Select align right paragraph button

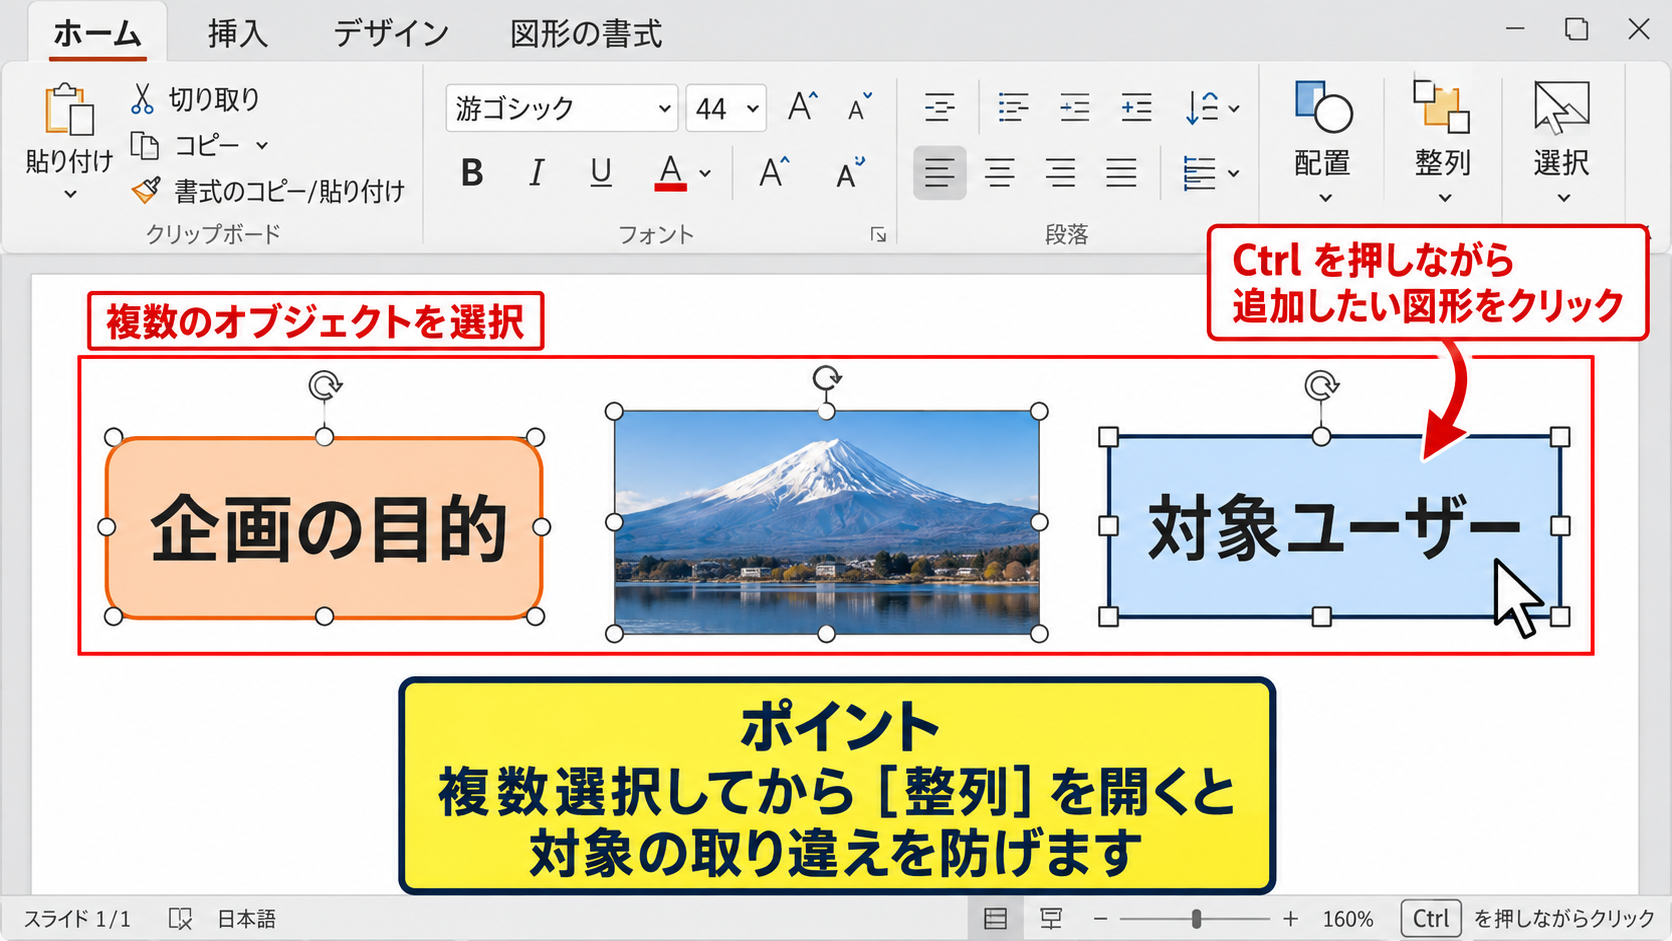coord(1060,173)
